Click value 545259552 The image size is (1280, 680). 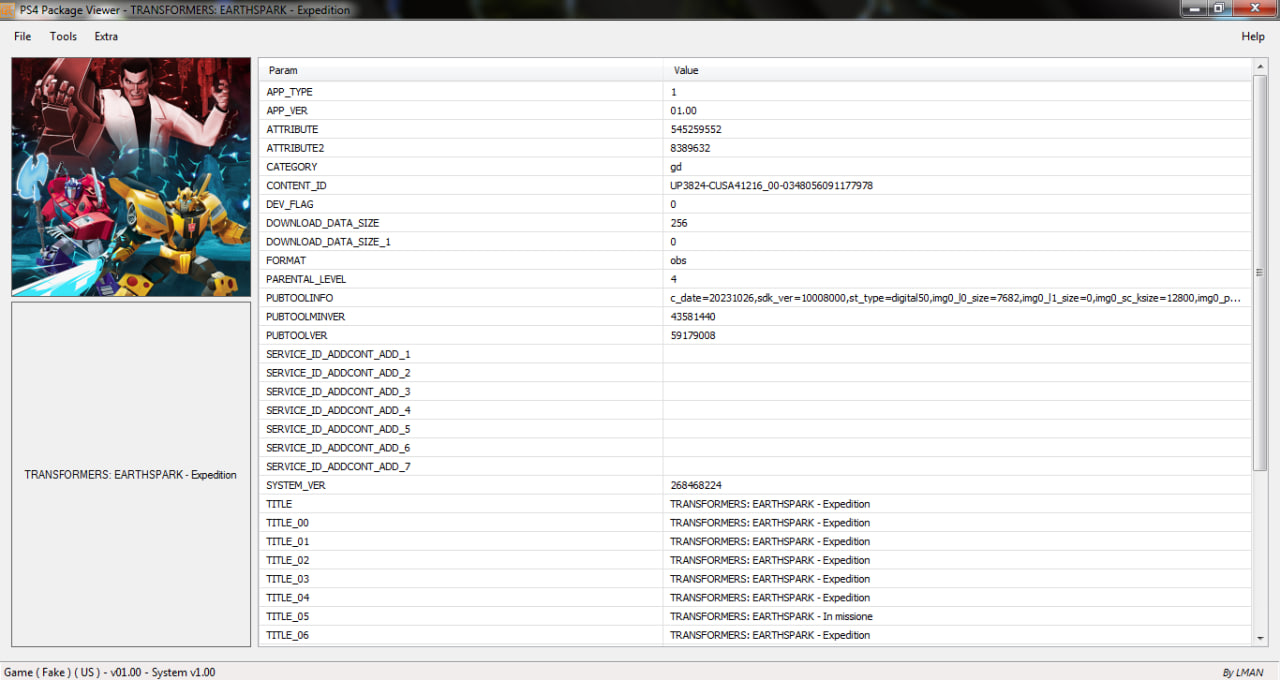point(696,129)
